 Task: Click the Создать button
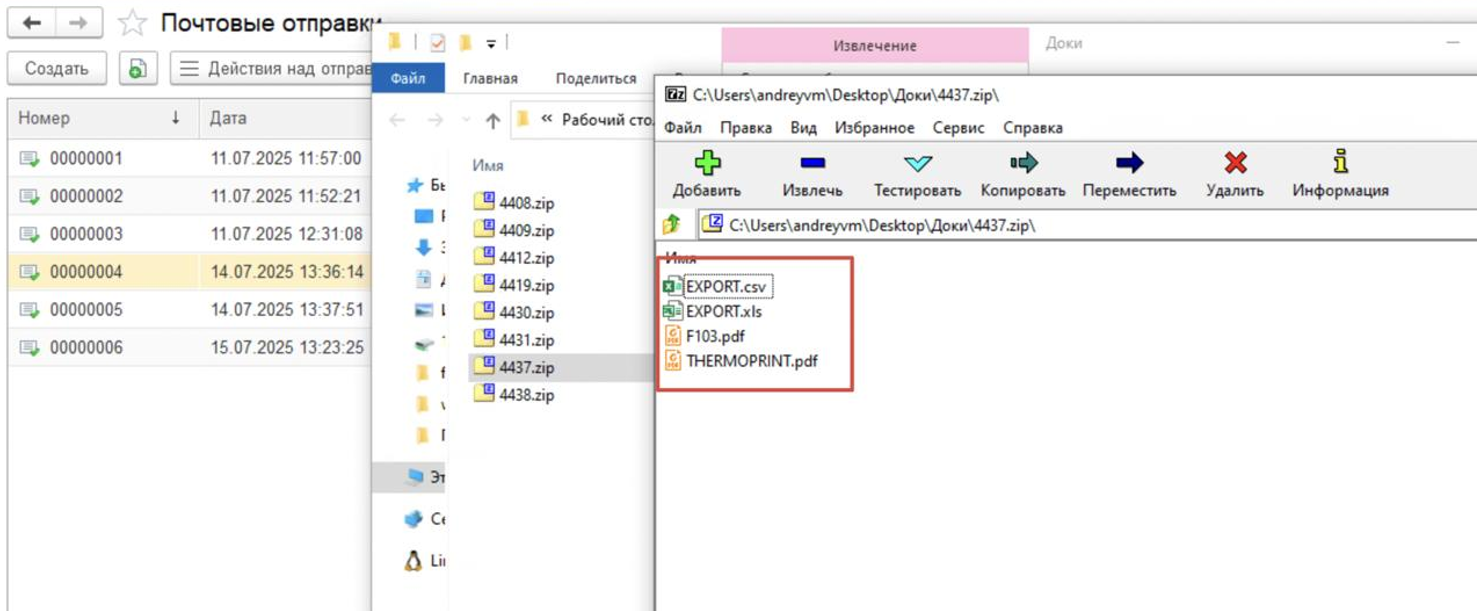(x=57, y=69)
